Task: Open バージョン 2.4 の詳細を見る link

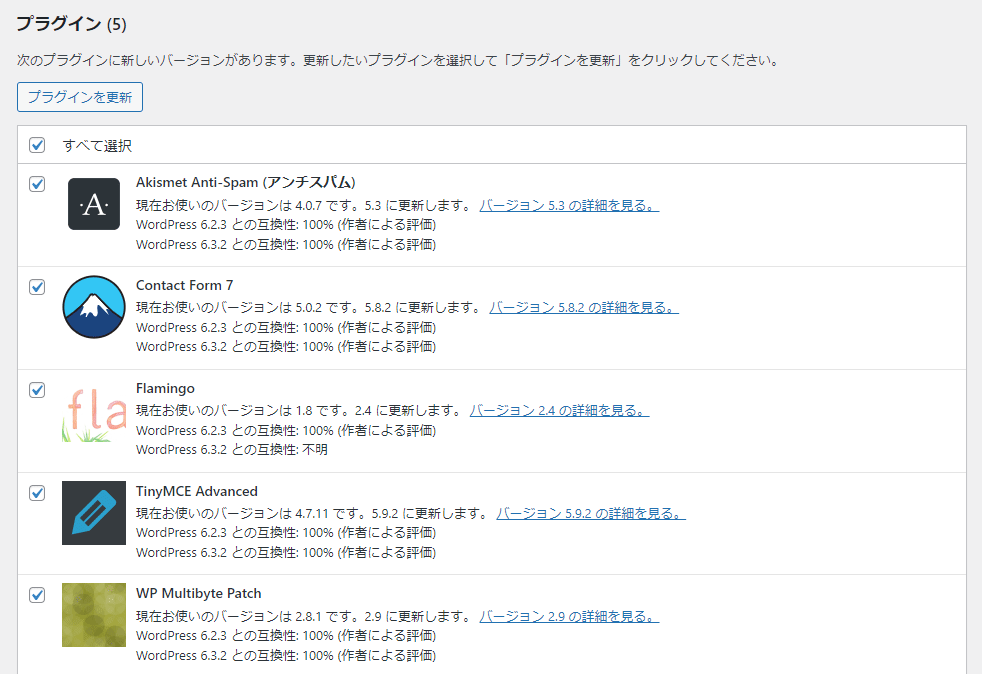Action: tap(559, 410)
